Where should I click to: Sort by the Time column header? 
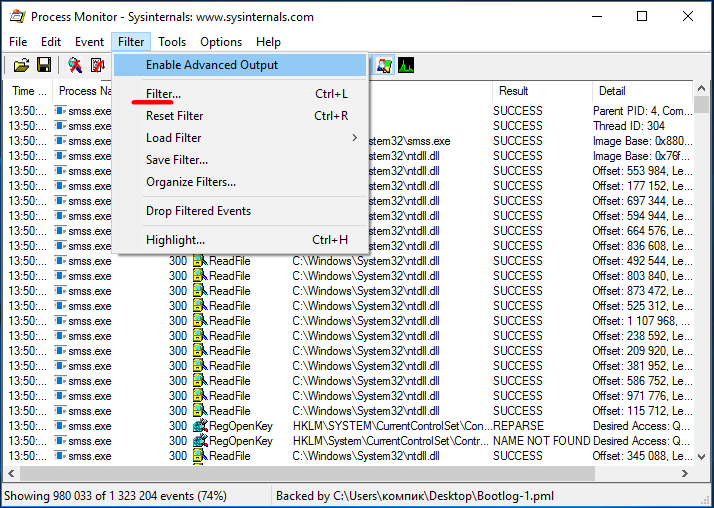point(29,91)
